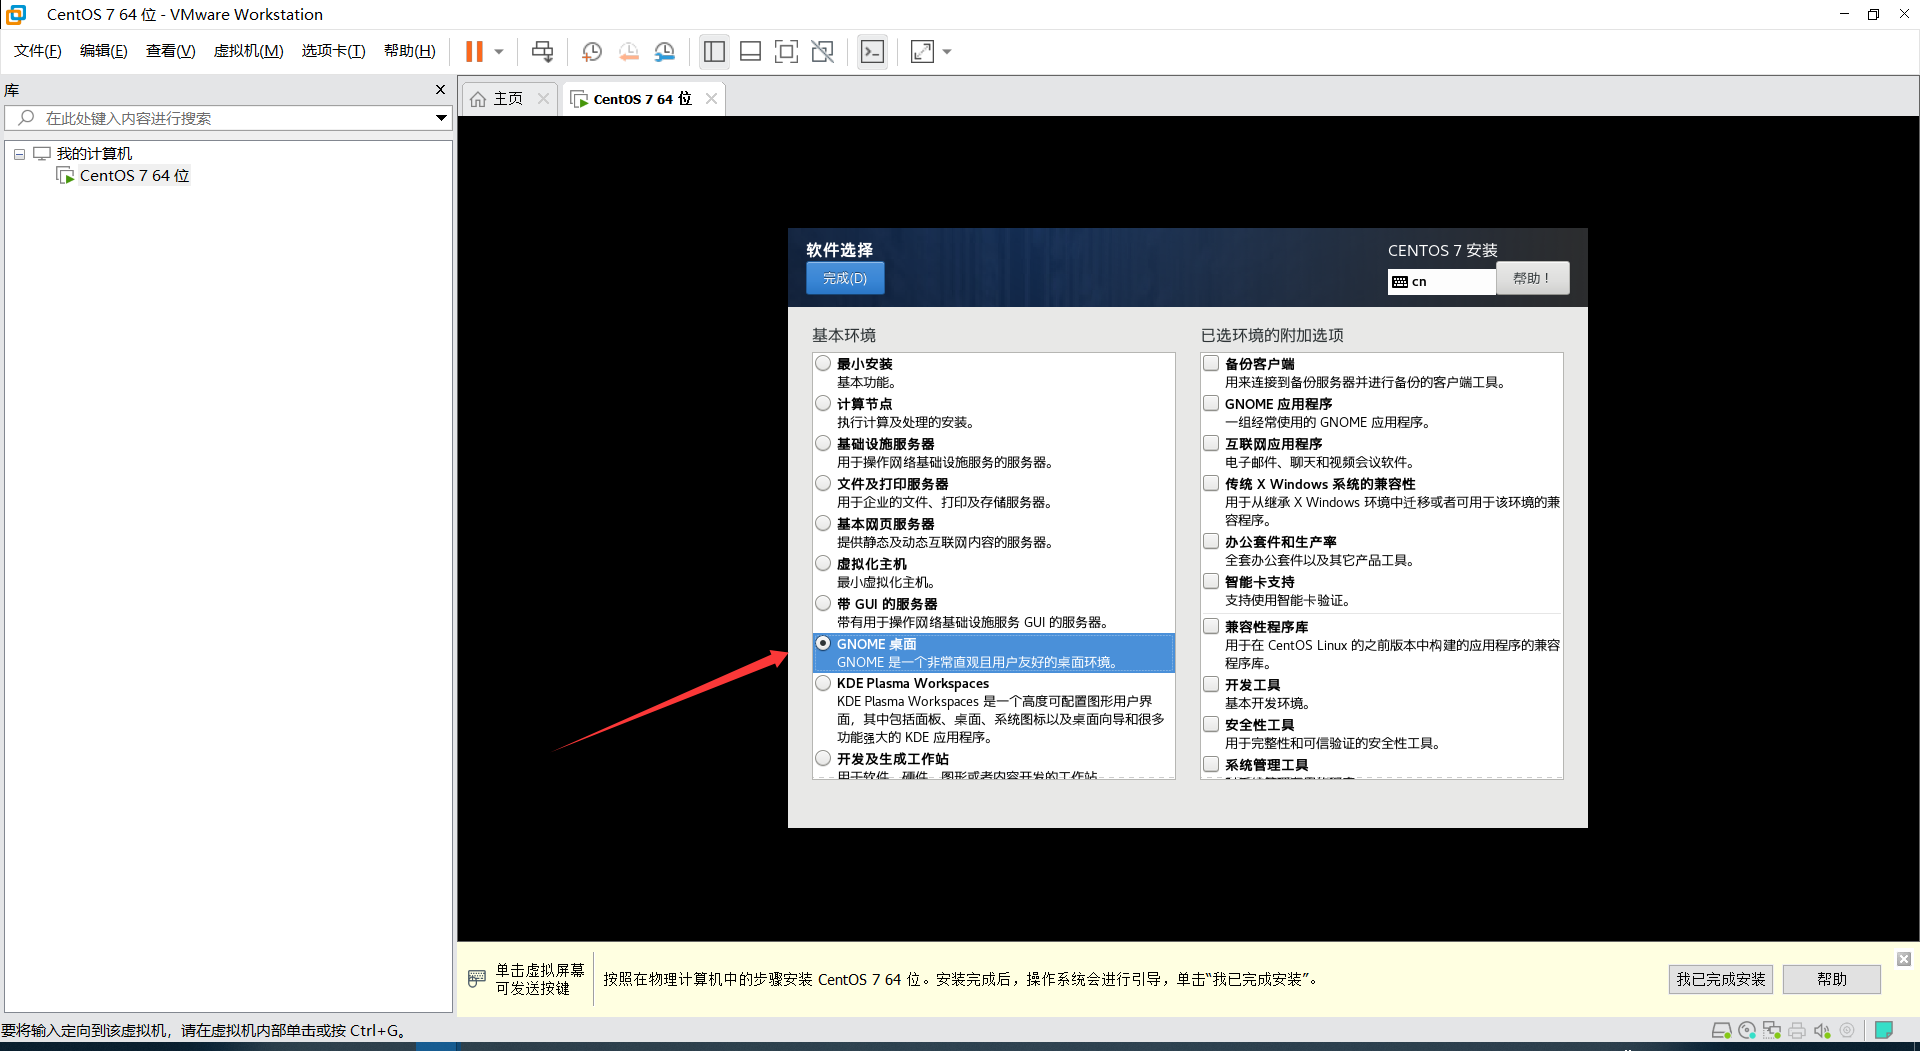Viewport: 1920px width, 1051px height.
Task: Check the 安全性工具 checkbox
Action: 1211,724
